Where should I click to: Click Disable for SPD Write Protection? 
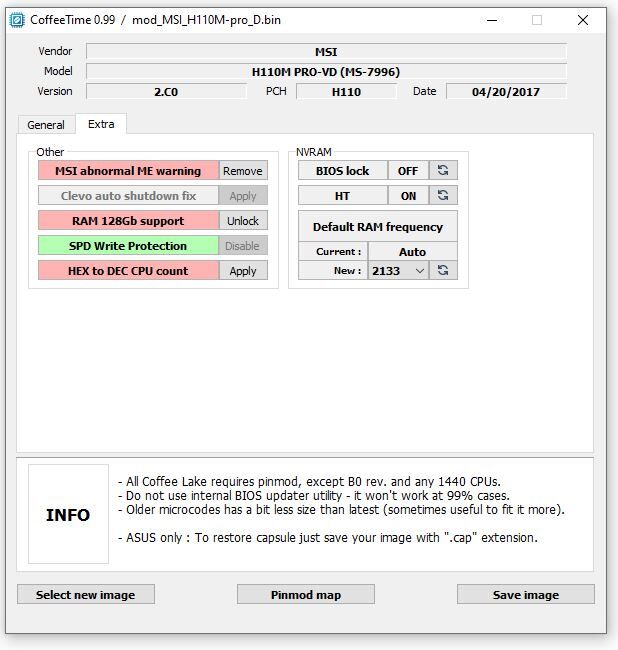point(243,245)
